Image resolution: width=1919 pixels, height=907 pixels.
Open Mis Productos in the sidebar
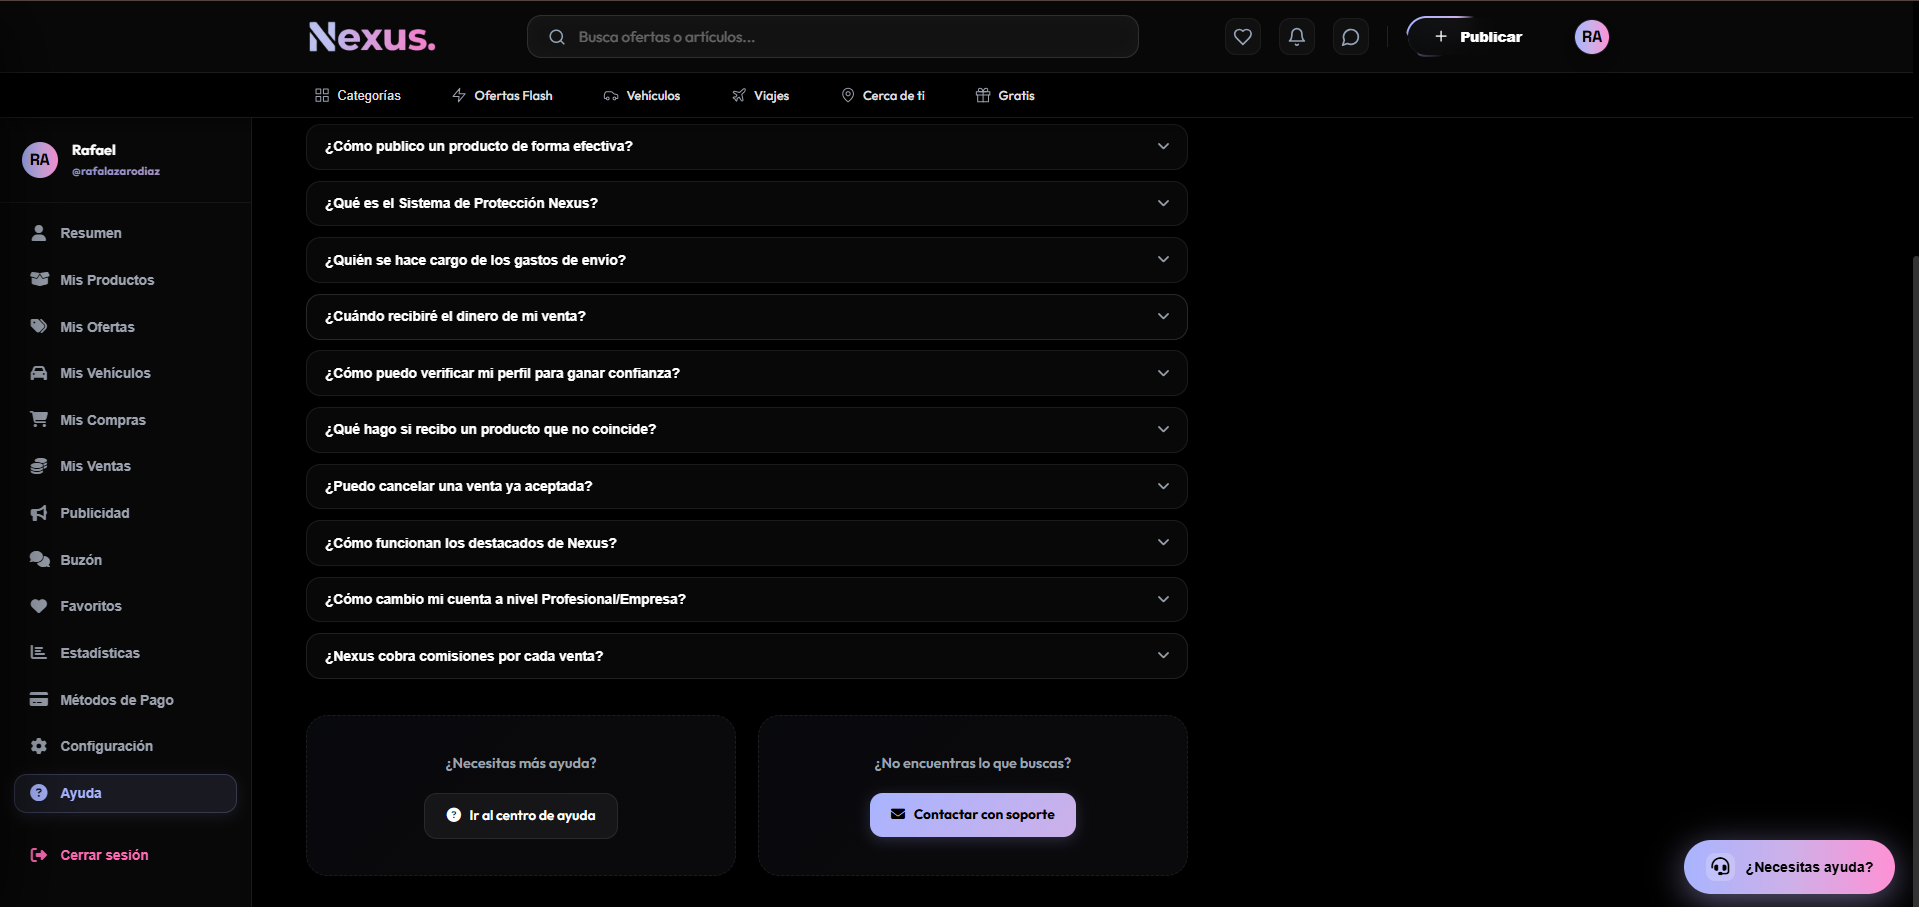click(x=125, y=280)
